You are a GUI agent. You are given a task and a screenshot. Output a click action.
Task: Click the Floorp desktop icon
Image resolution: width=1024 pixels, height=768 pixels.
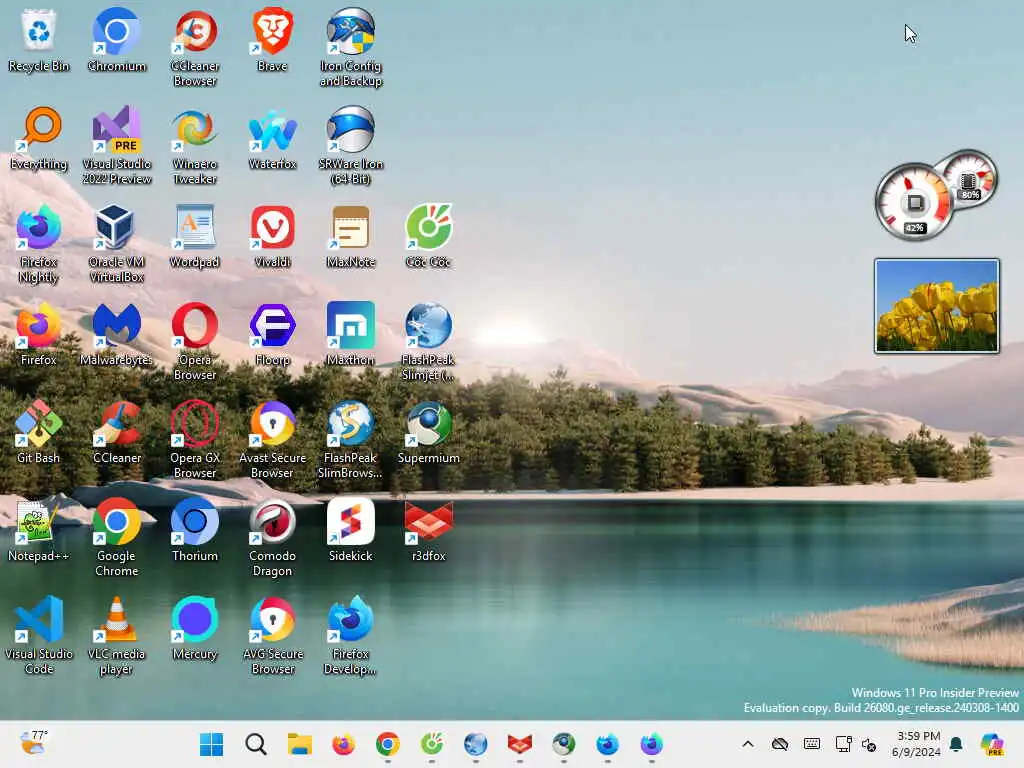point(272,334)
